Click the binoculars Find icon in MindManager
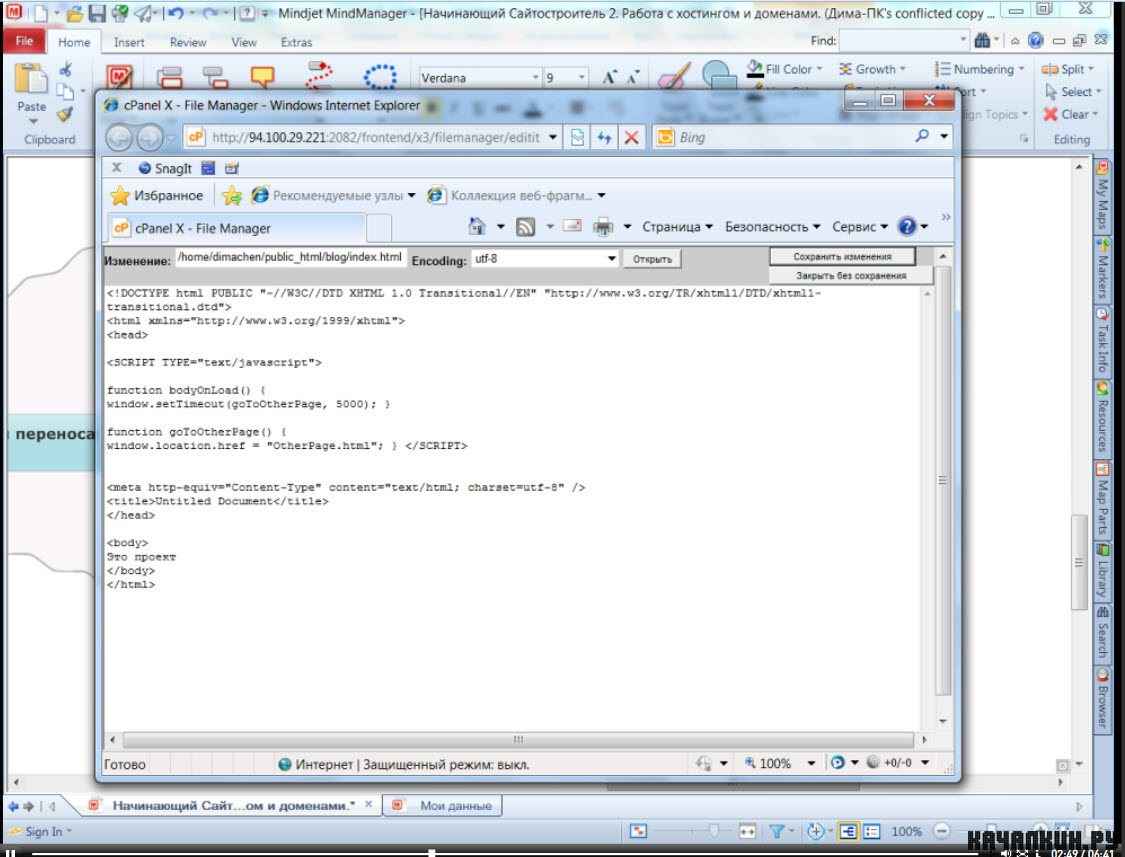The height and width of the screenshot is (857, 1125). pos(982,41)
